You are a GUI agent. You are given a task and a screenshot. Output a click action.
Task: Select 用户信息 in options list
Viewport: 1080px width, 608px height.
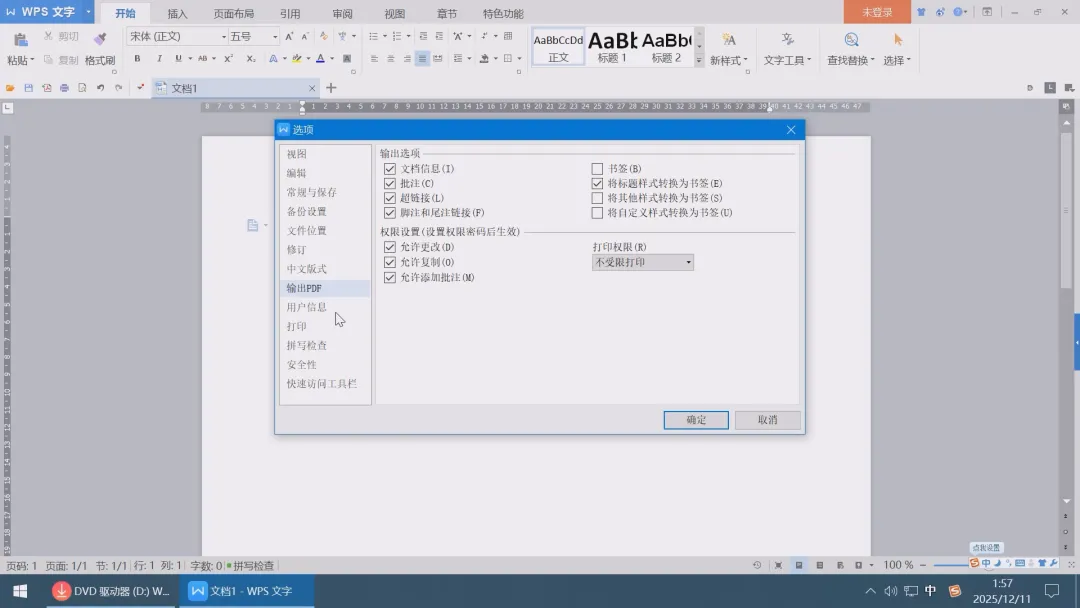[x=325, y=307]
